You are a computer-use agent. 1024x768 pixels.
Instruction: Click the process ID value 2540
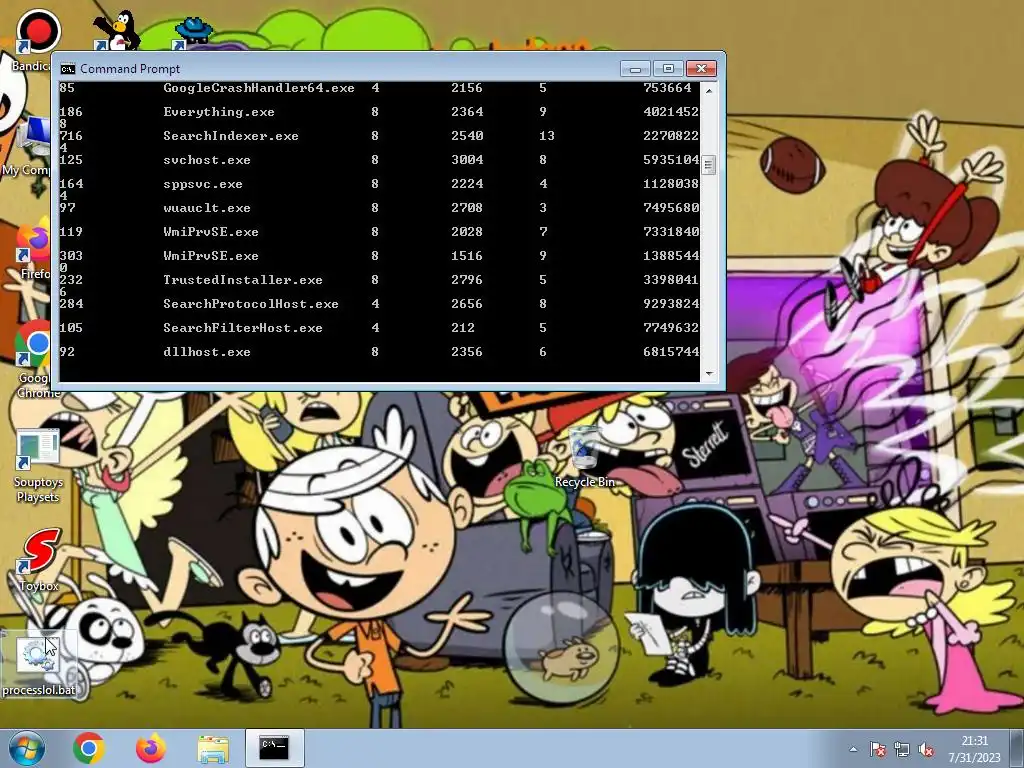click(x=467, y=136)
